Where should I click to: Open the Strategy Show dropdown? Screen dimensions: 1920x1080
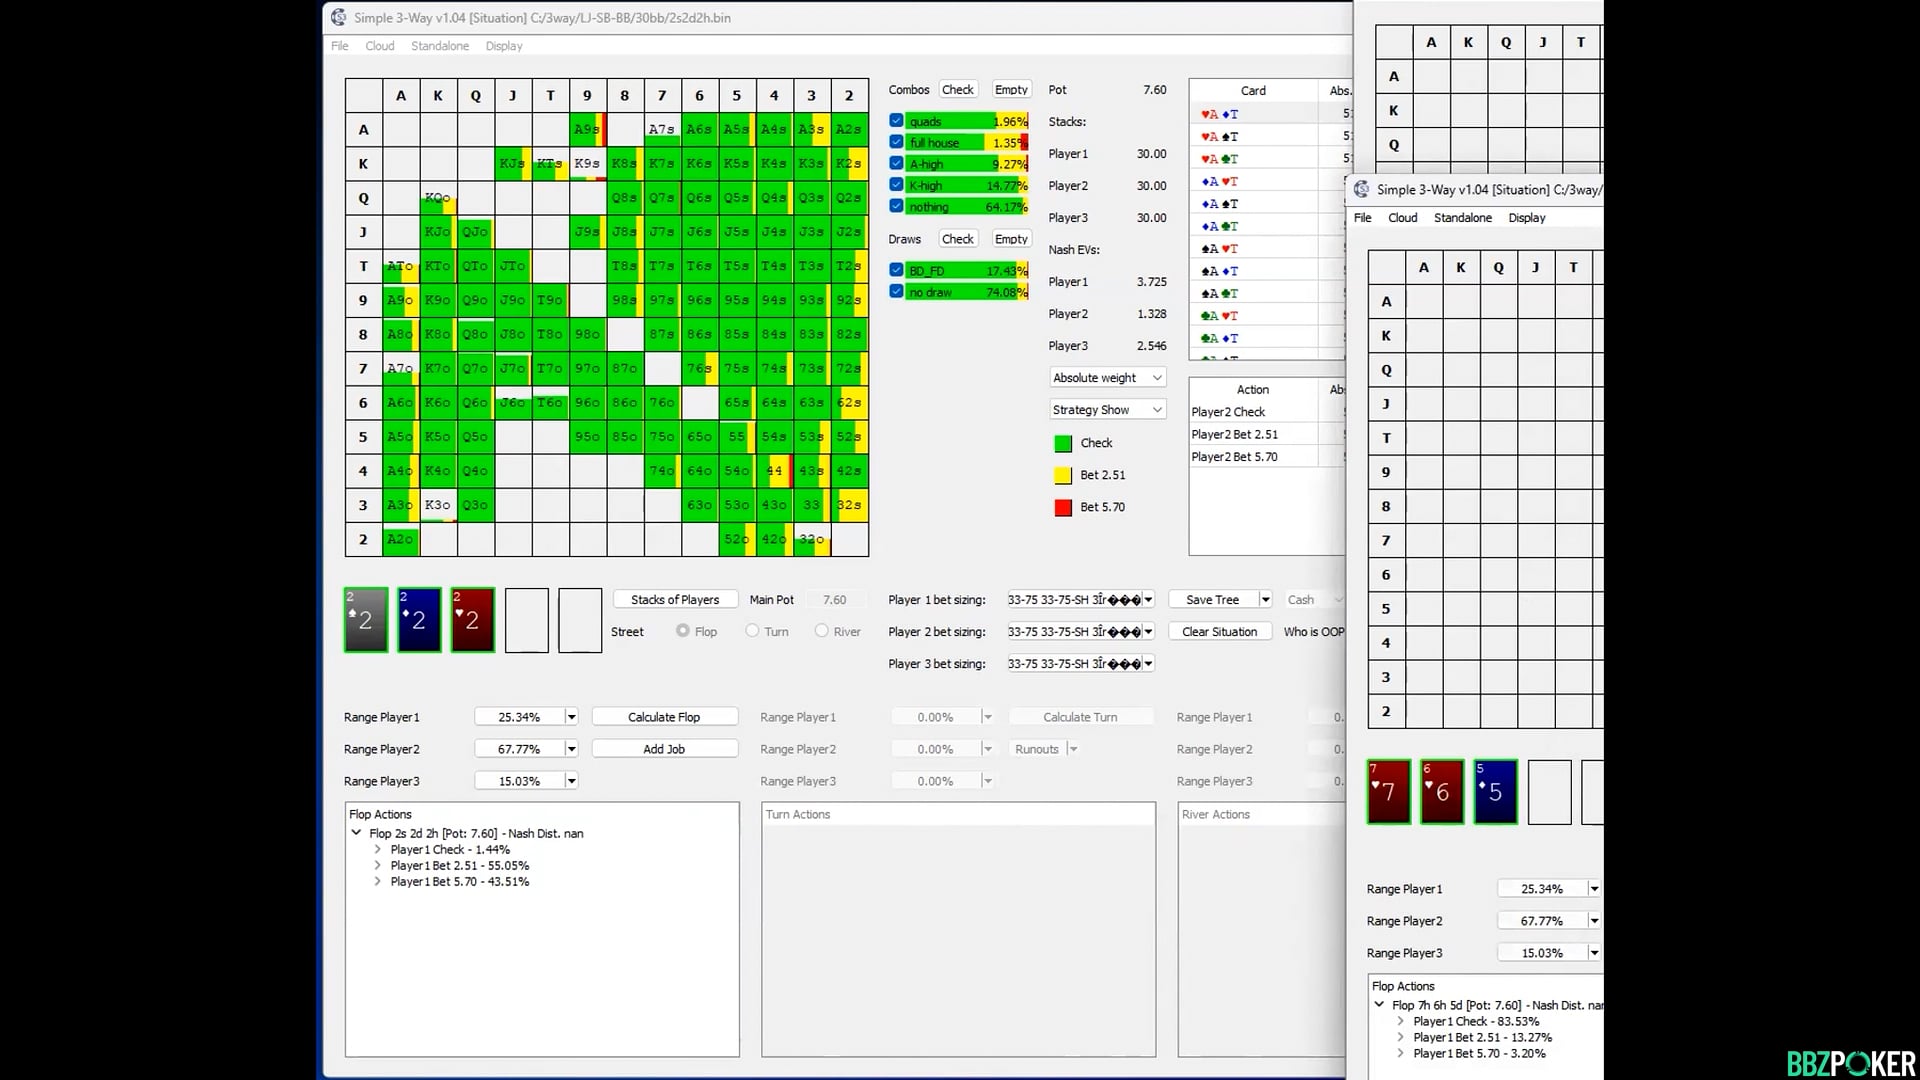pyautogui.click(x=1107, y=410)
